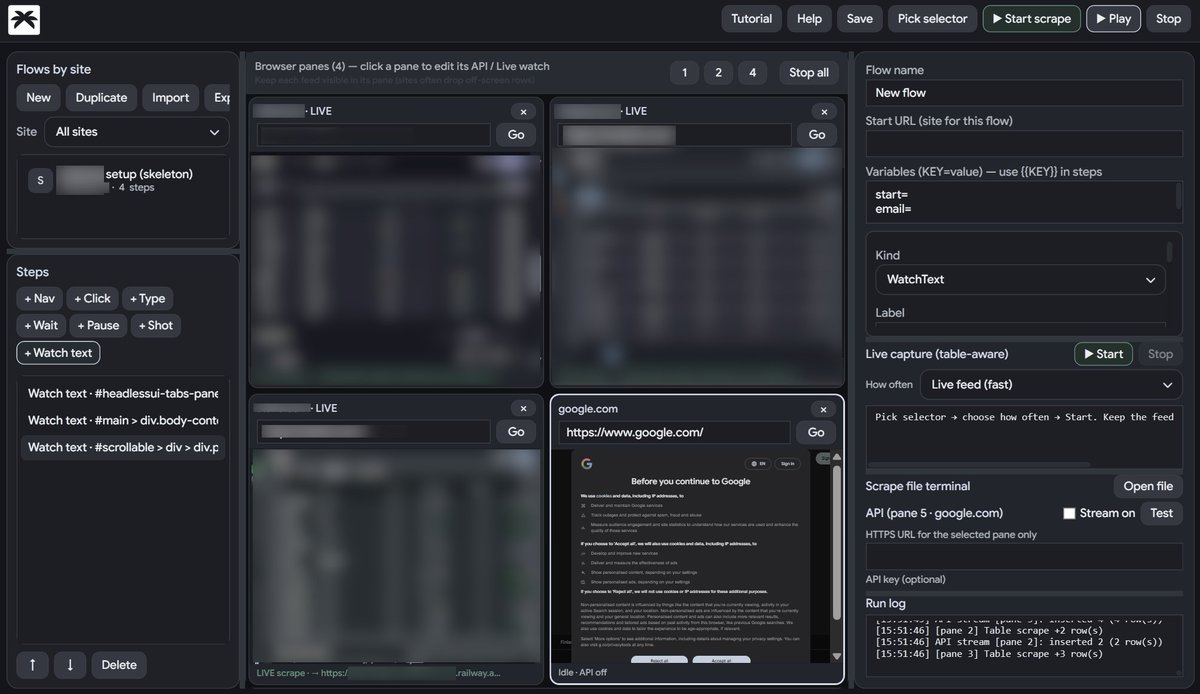Toggle the Stream on checkbox
Image resolution: width=1200 pixels, height=694 pixels.
pyautogui.click(x=1069, y=513)
